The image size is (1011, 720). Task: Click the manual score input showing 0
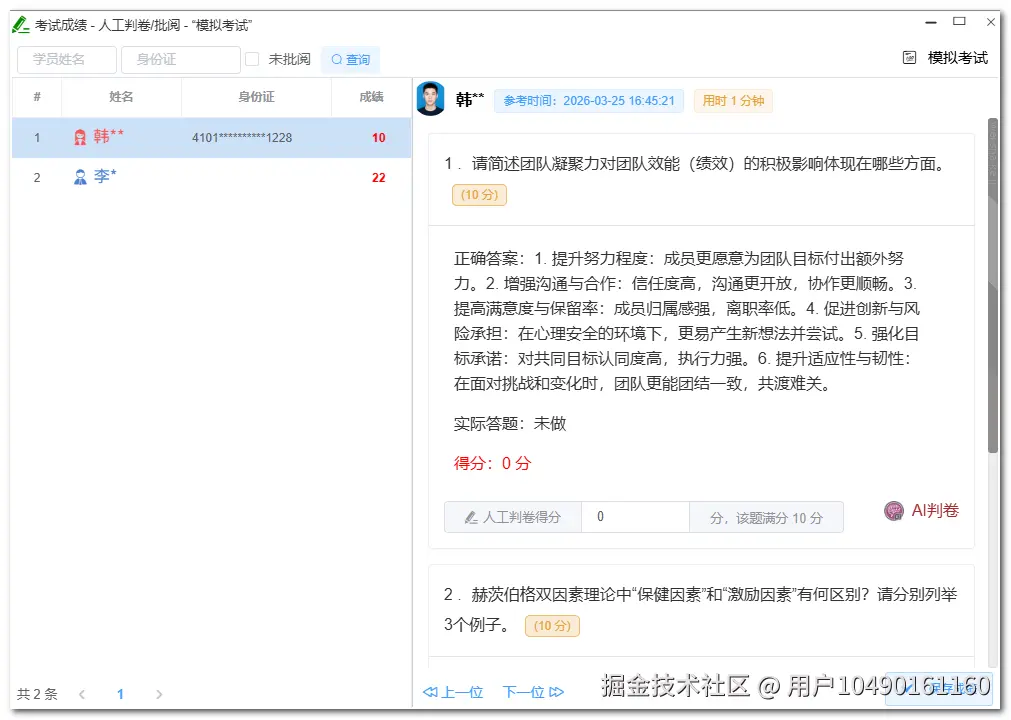coord(635,517)
